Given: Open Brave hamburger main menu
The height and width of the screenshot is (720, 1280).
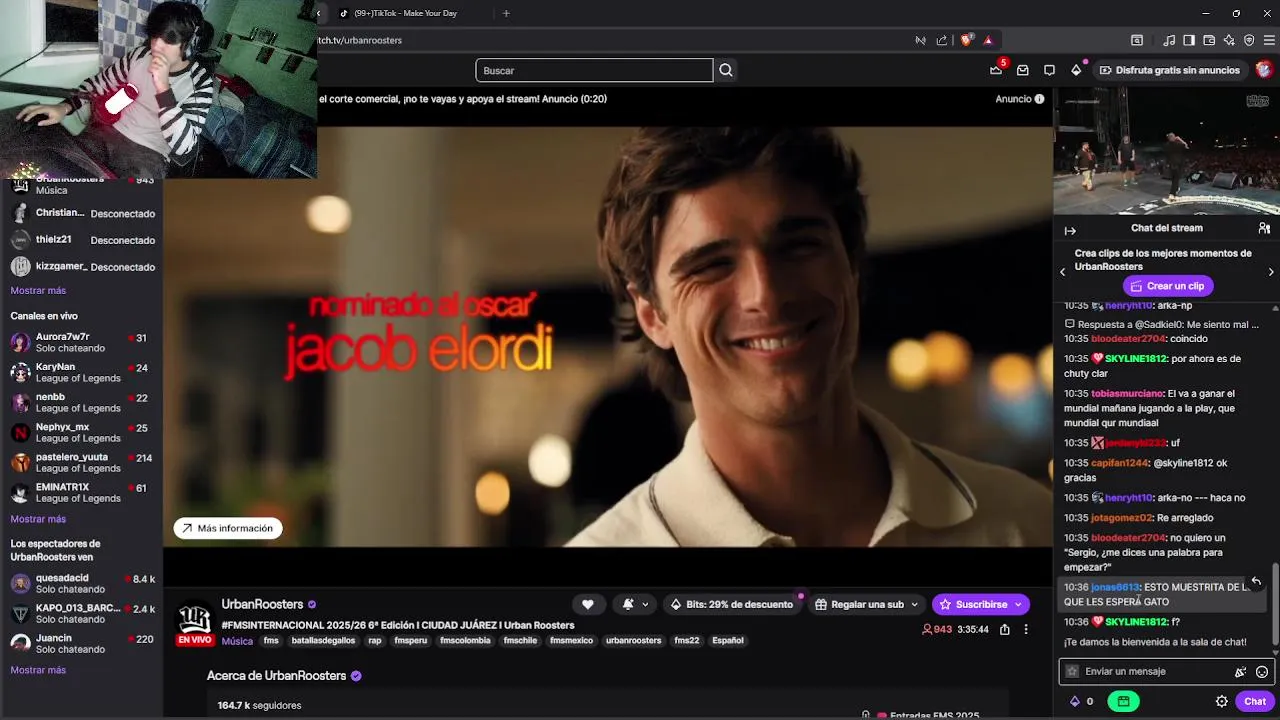Looking at the screenshot, I should (1269, 40).
